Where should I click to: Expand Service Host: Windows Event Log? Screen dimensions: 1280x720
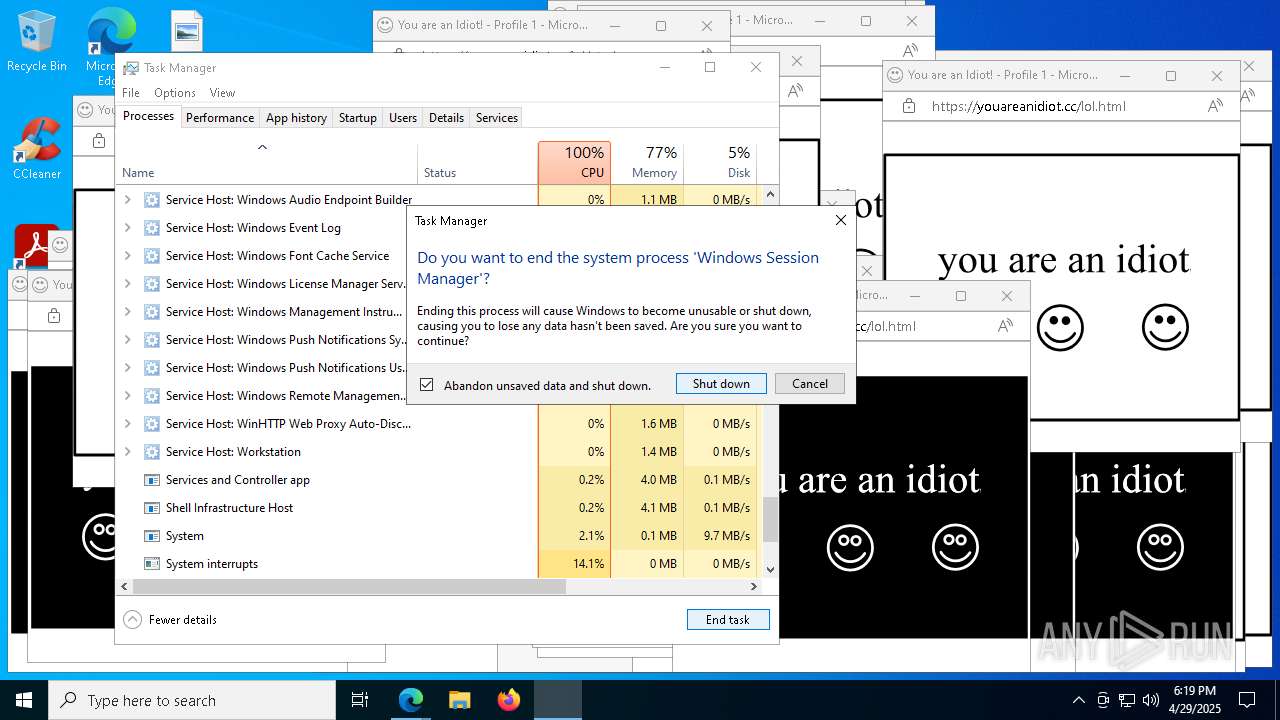click(127, 228)
